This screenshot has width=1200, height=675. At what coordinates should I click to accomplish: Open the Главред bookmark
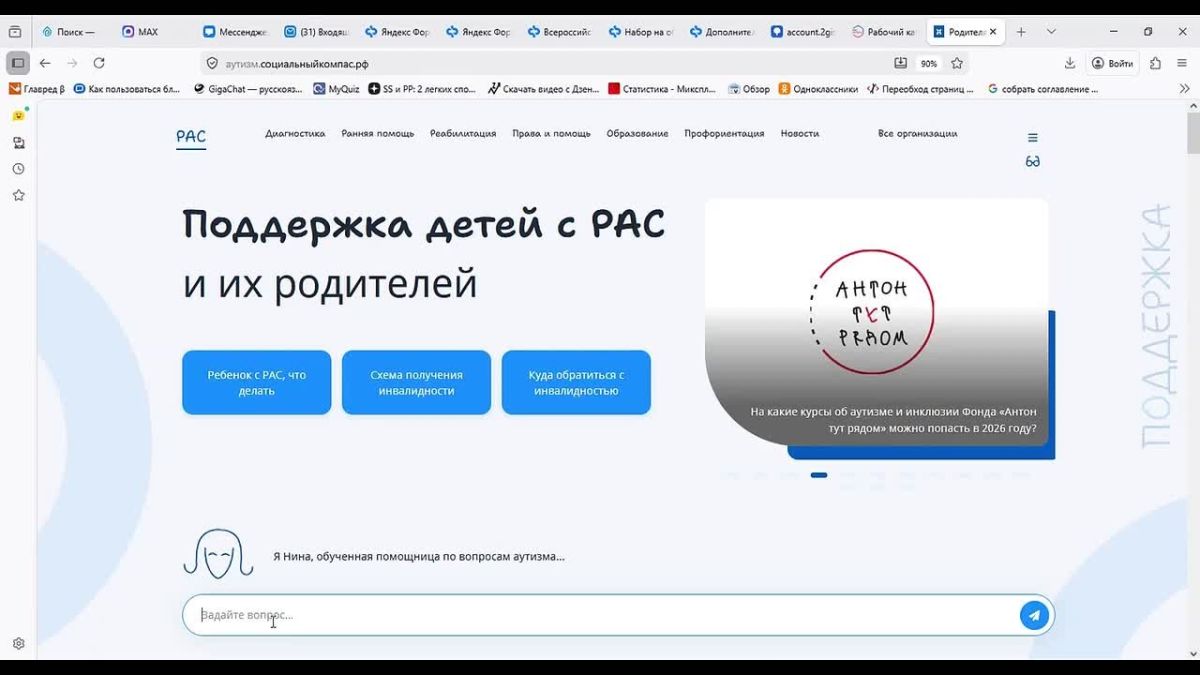point(38,89)
